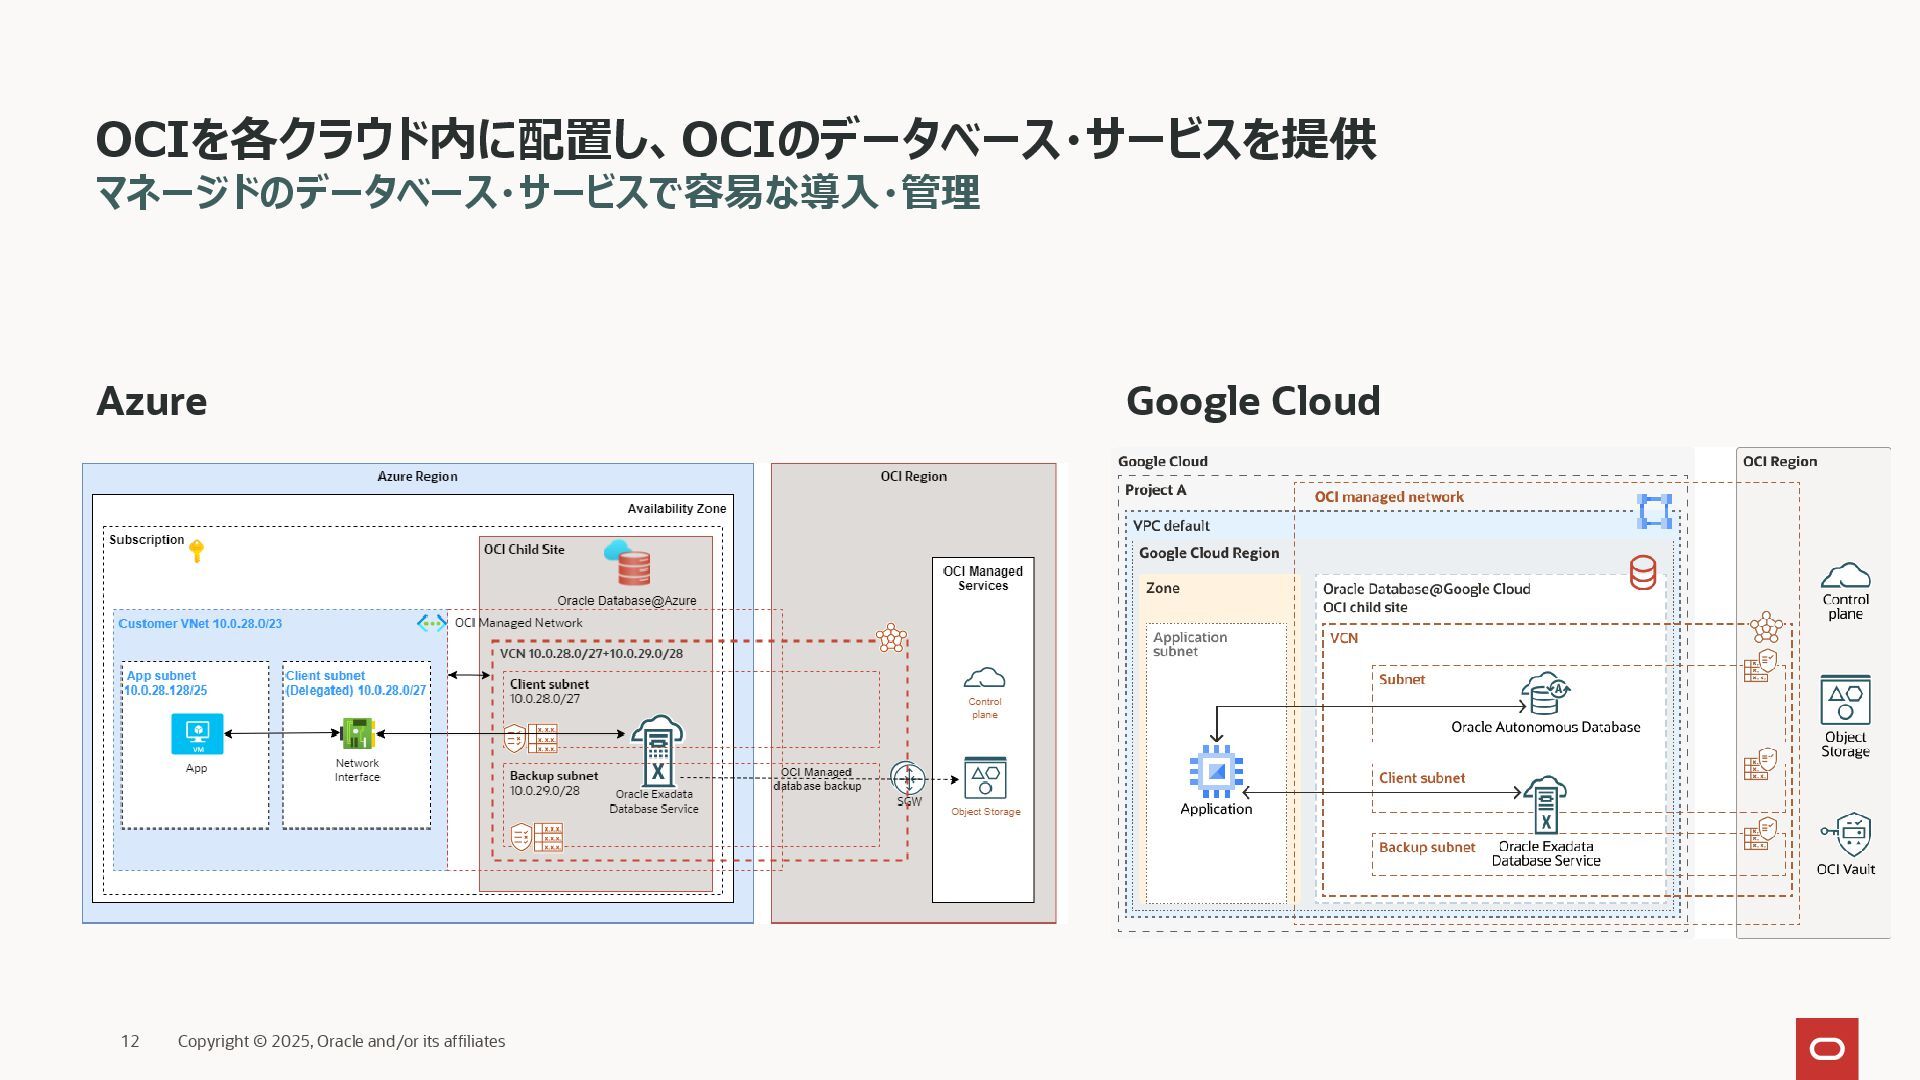Viewport: 1920px width, 1080px height.
Task: Click the blue Application chip icon
Action: (1216, 771)
